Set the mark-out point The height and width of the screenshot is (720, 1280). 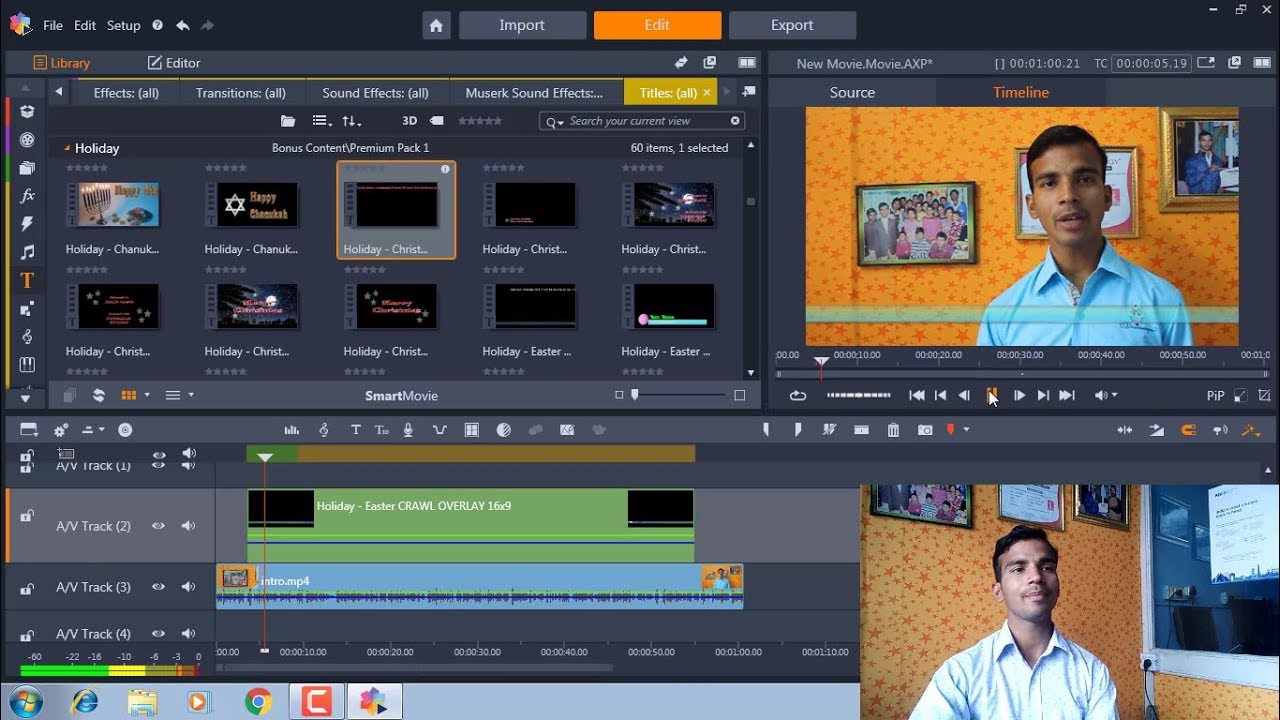click(x=797, y=430)
